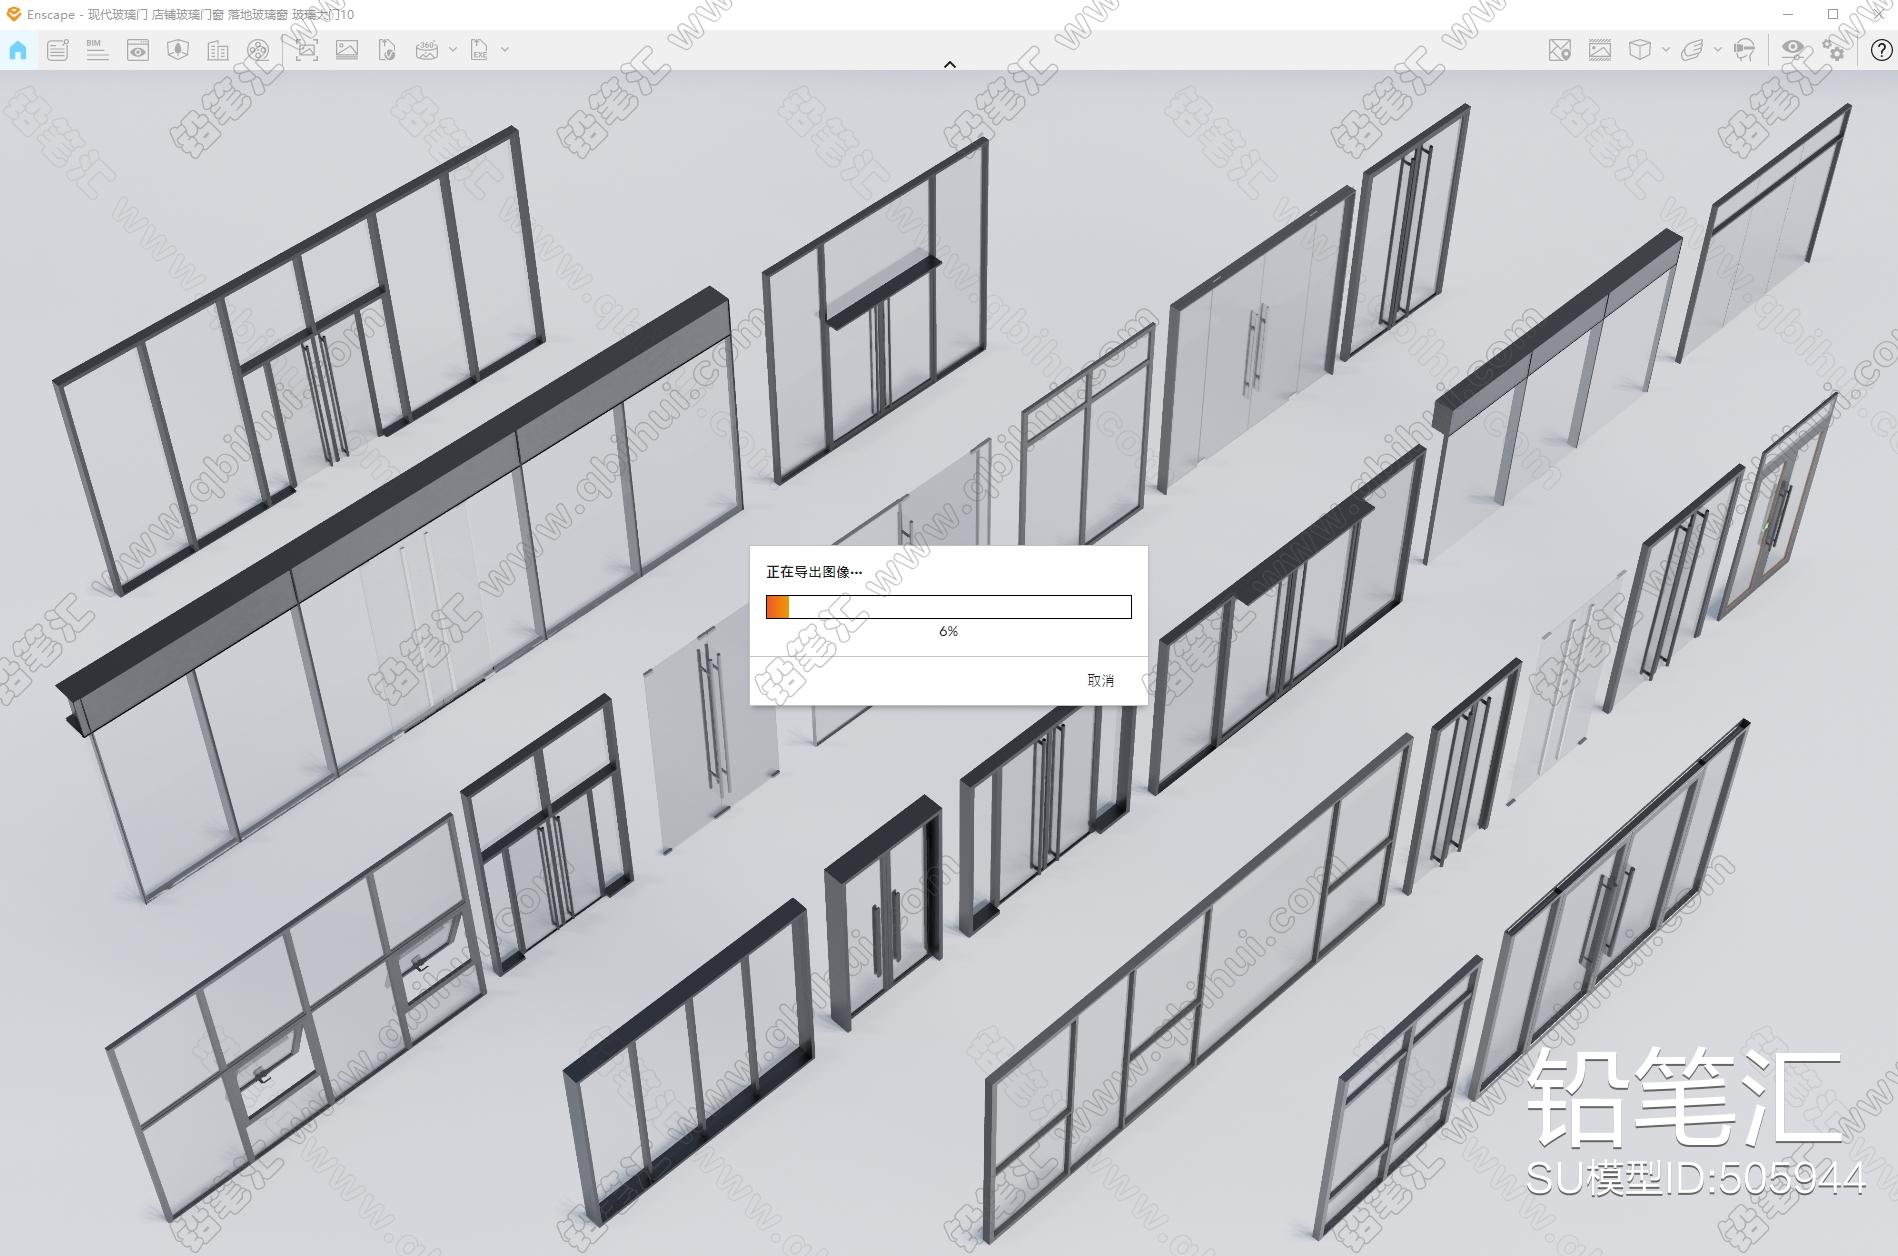Image resolution: width=1898 pixels, height=1256 pixels.
Task: Open the BIM information panel
Action: pos(97,50)
